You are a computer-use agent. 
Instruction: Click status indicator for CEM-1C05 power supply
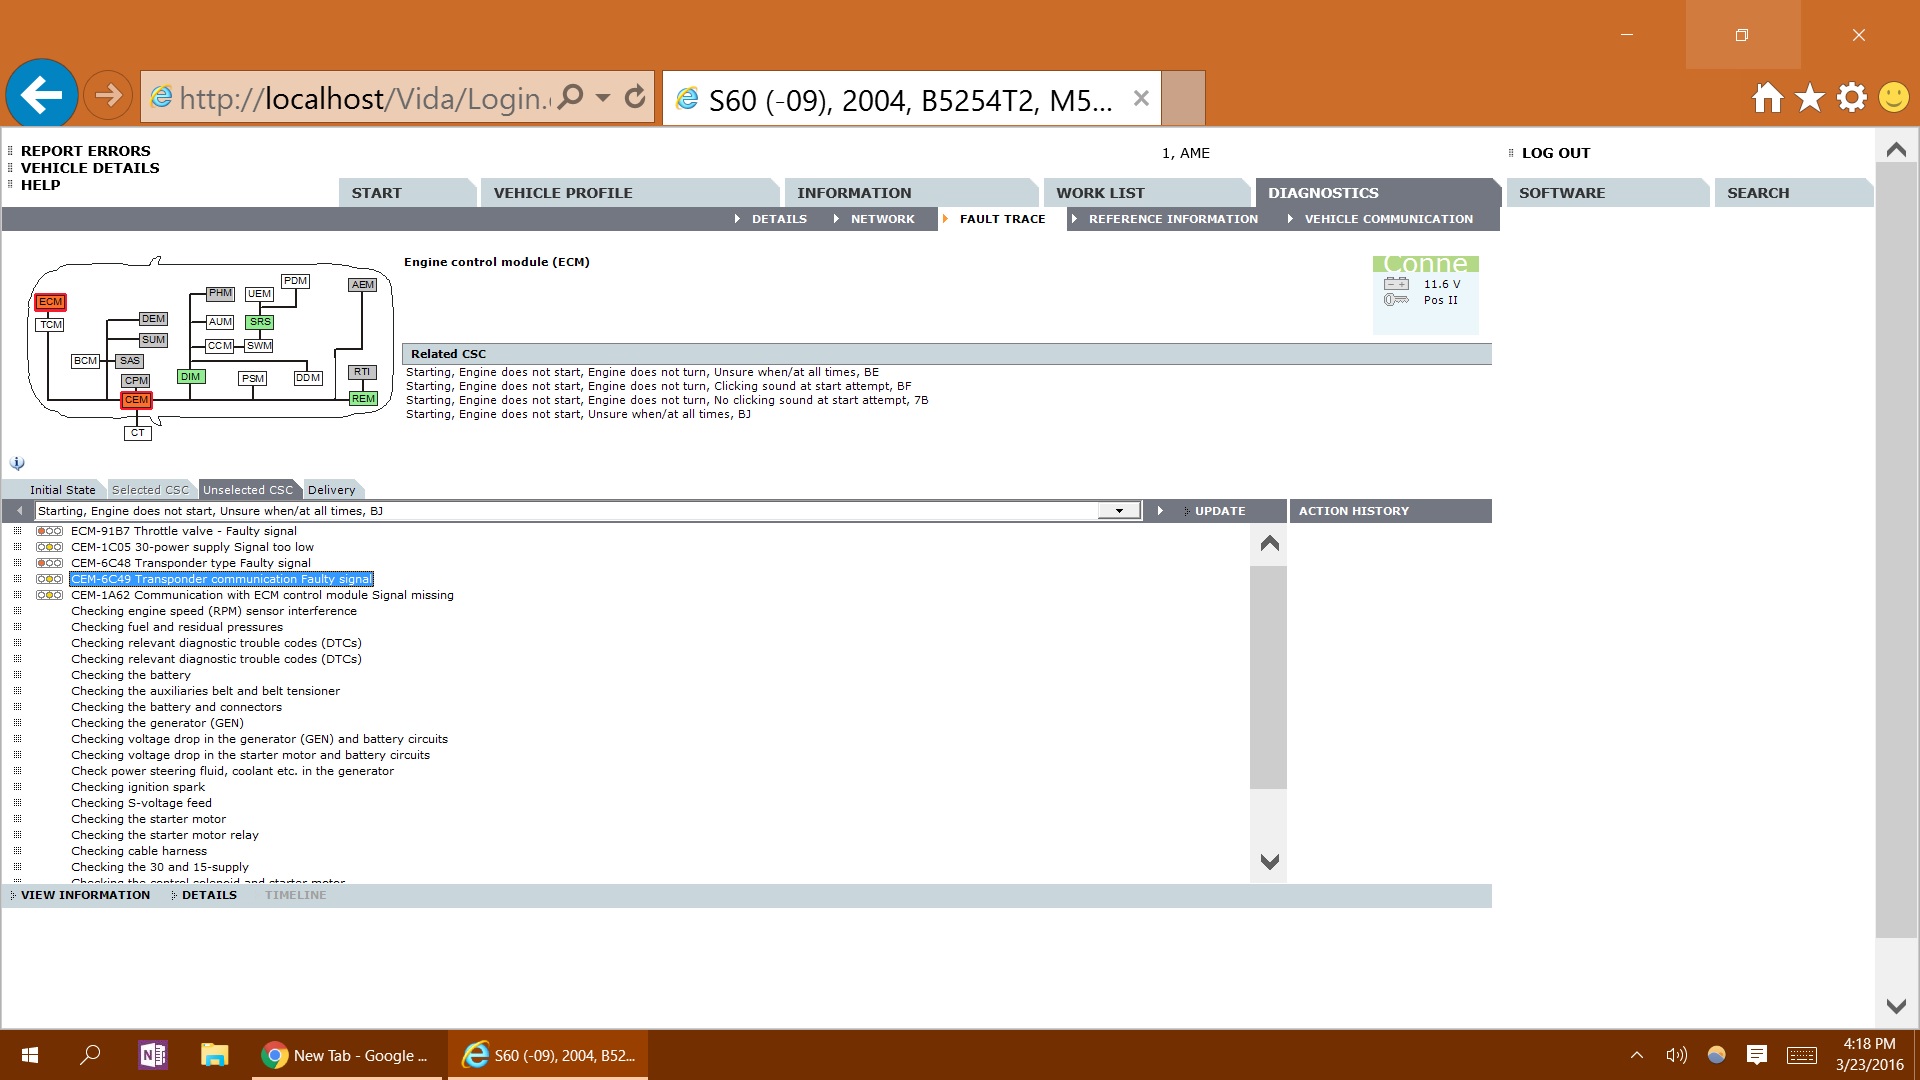pos(49,547)
